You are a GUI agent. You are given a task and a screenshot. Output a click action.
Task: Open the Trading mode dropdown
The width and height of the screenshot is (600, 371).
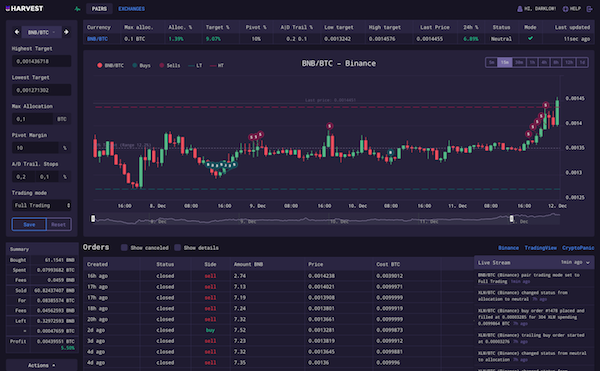[41, 205]
